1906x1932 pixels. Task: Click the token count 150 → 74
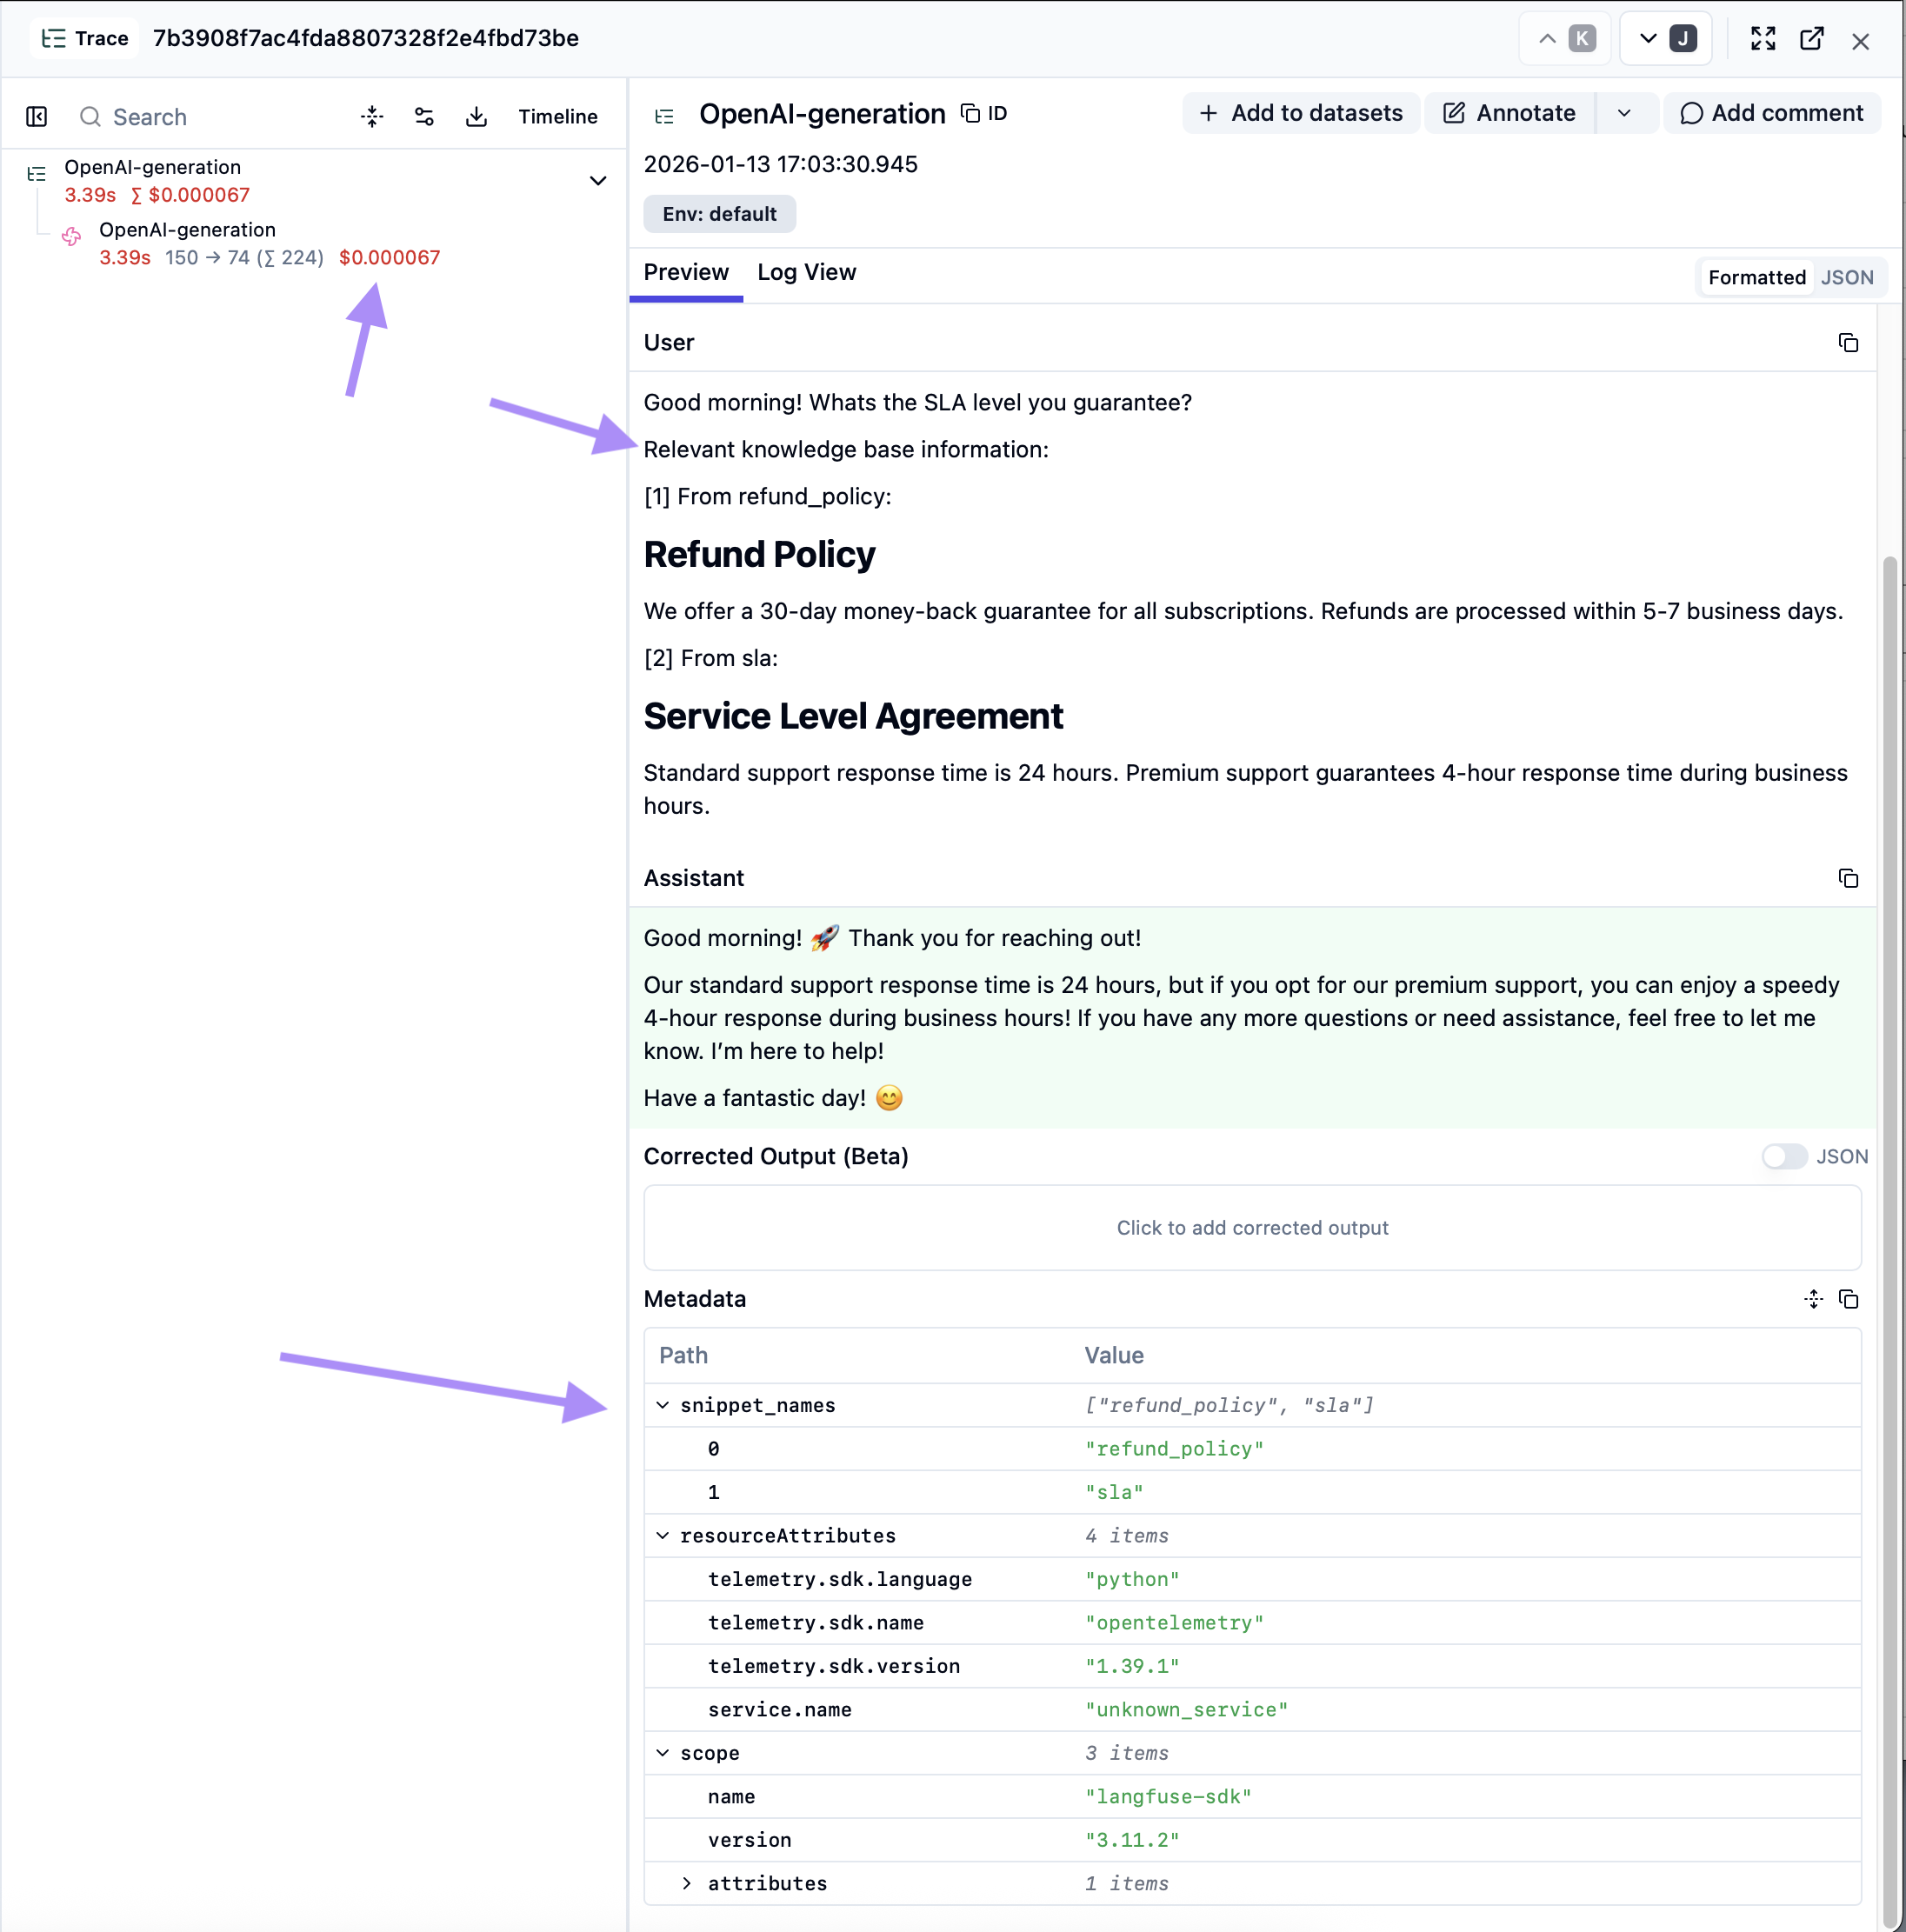[x=207, y=258]
